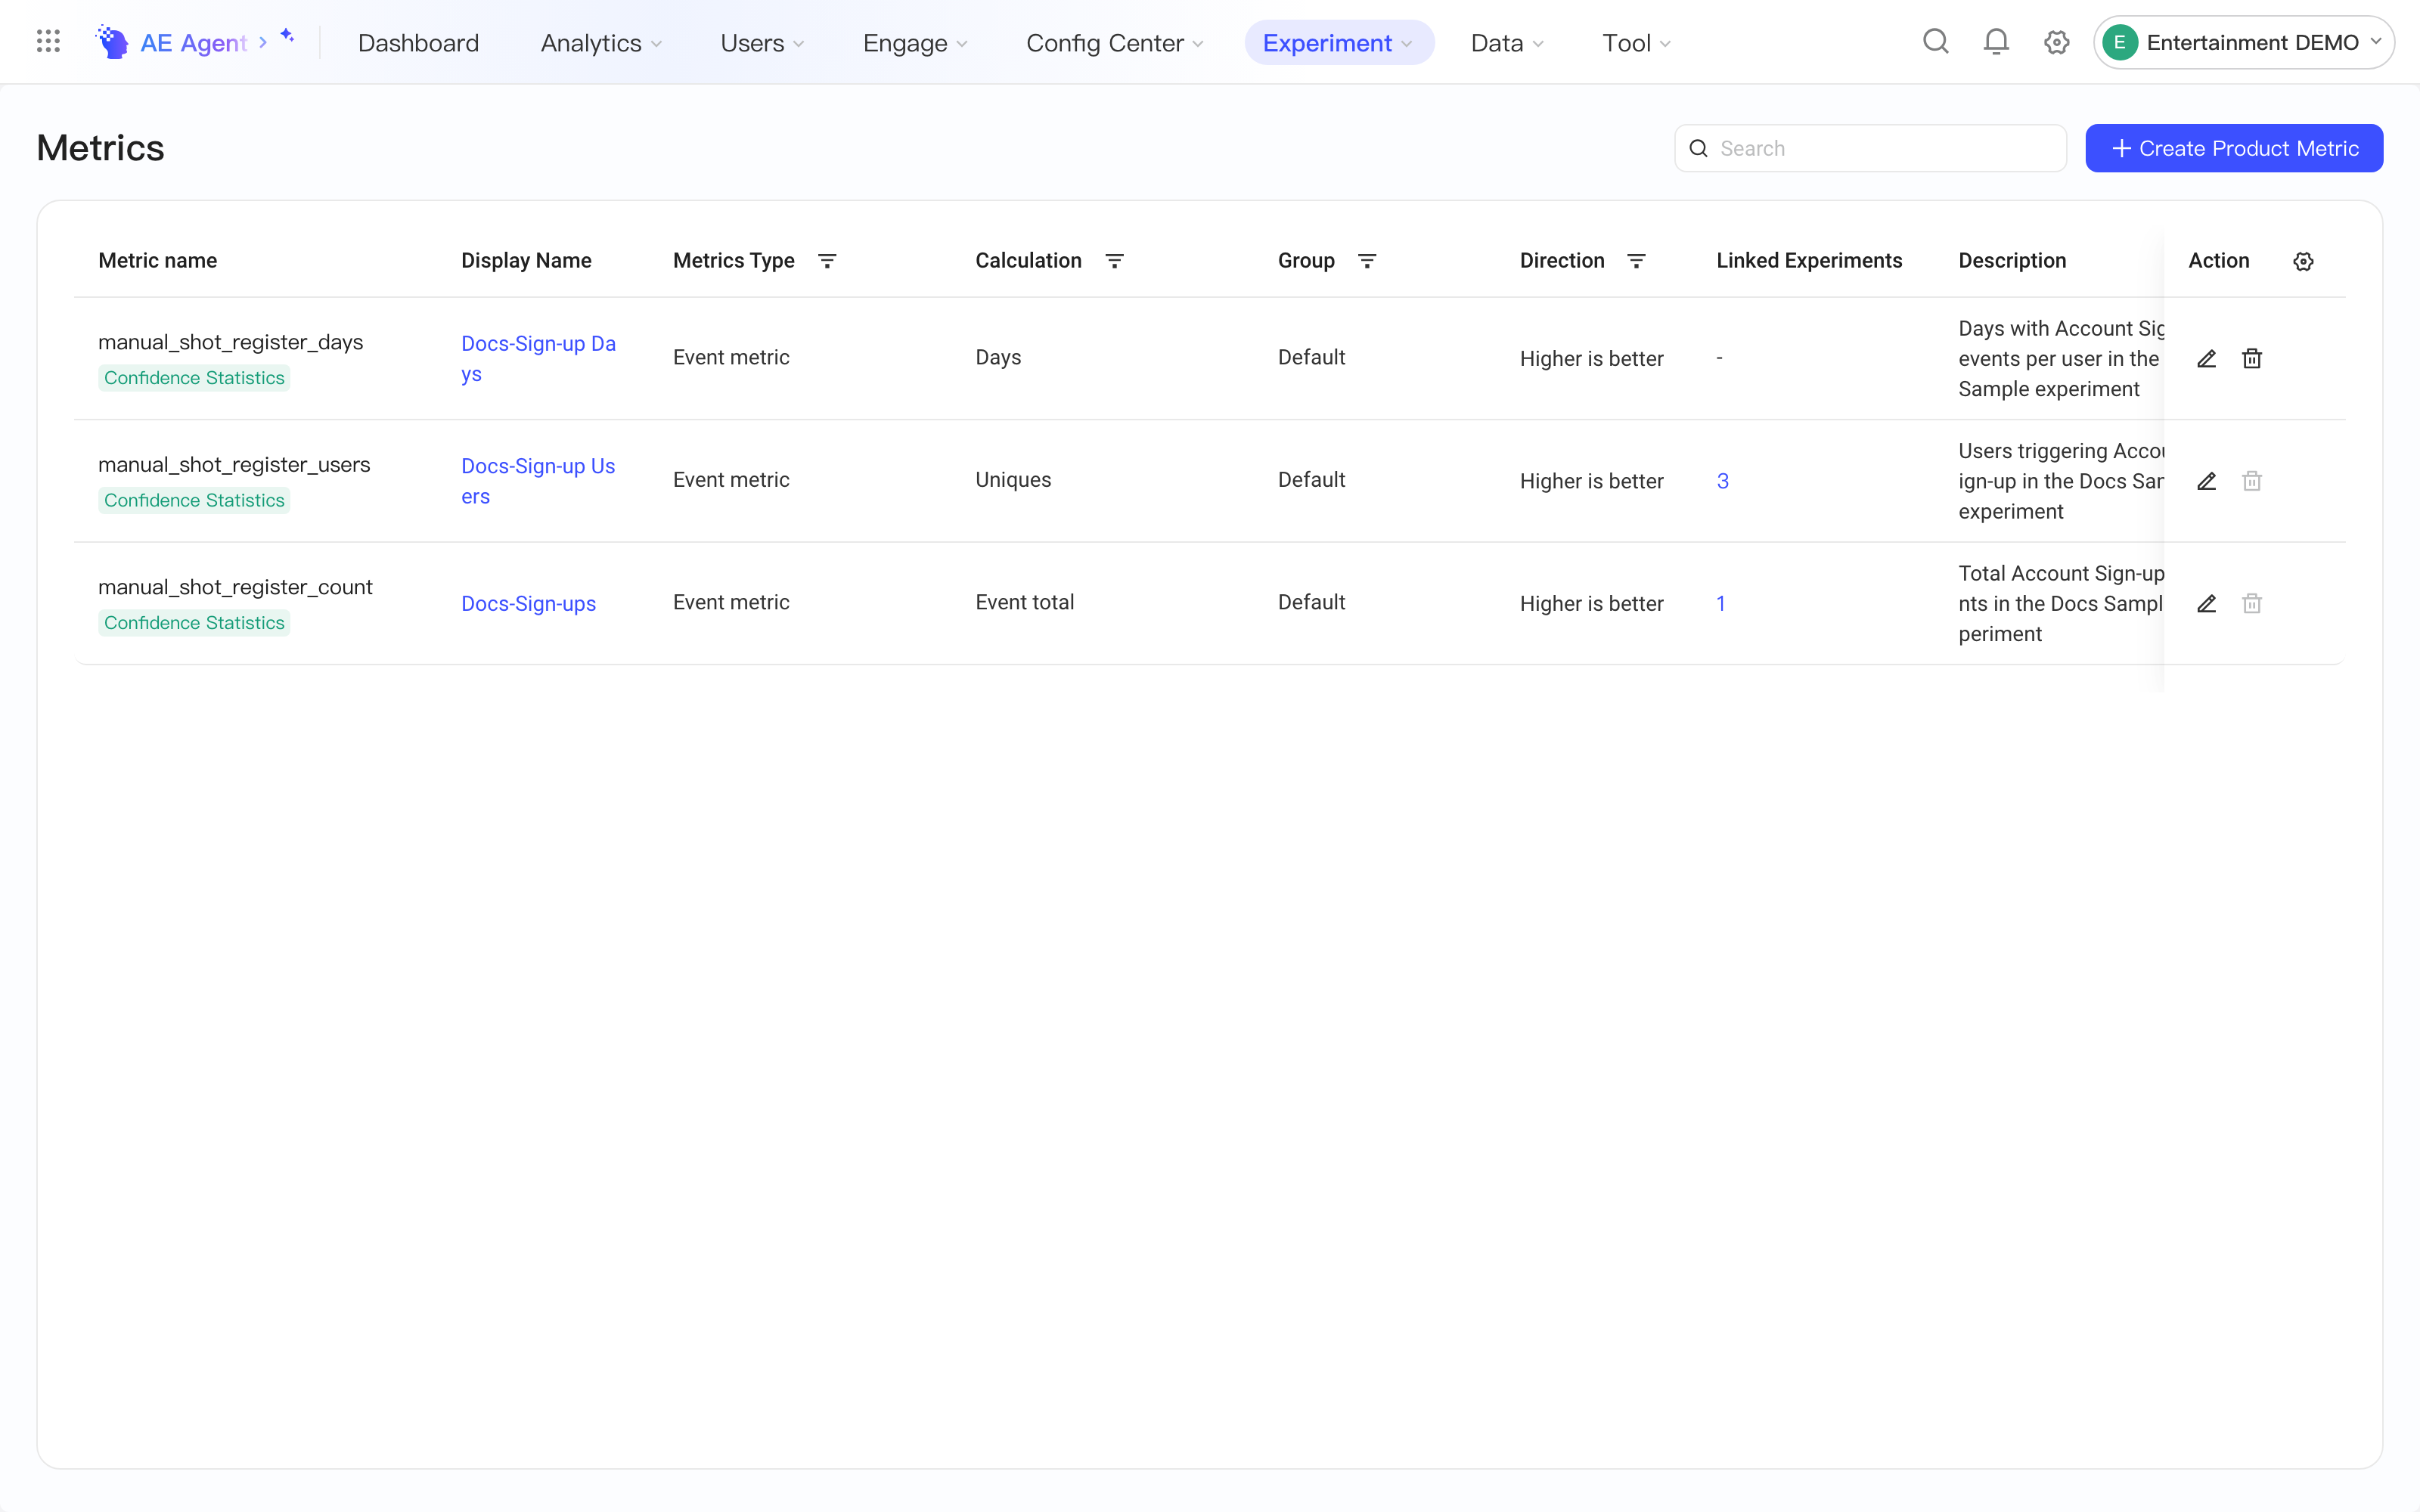Filter by Metrics Type column

click(827, 261)
